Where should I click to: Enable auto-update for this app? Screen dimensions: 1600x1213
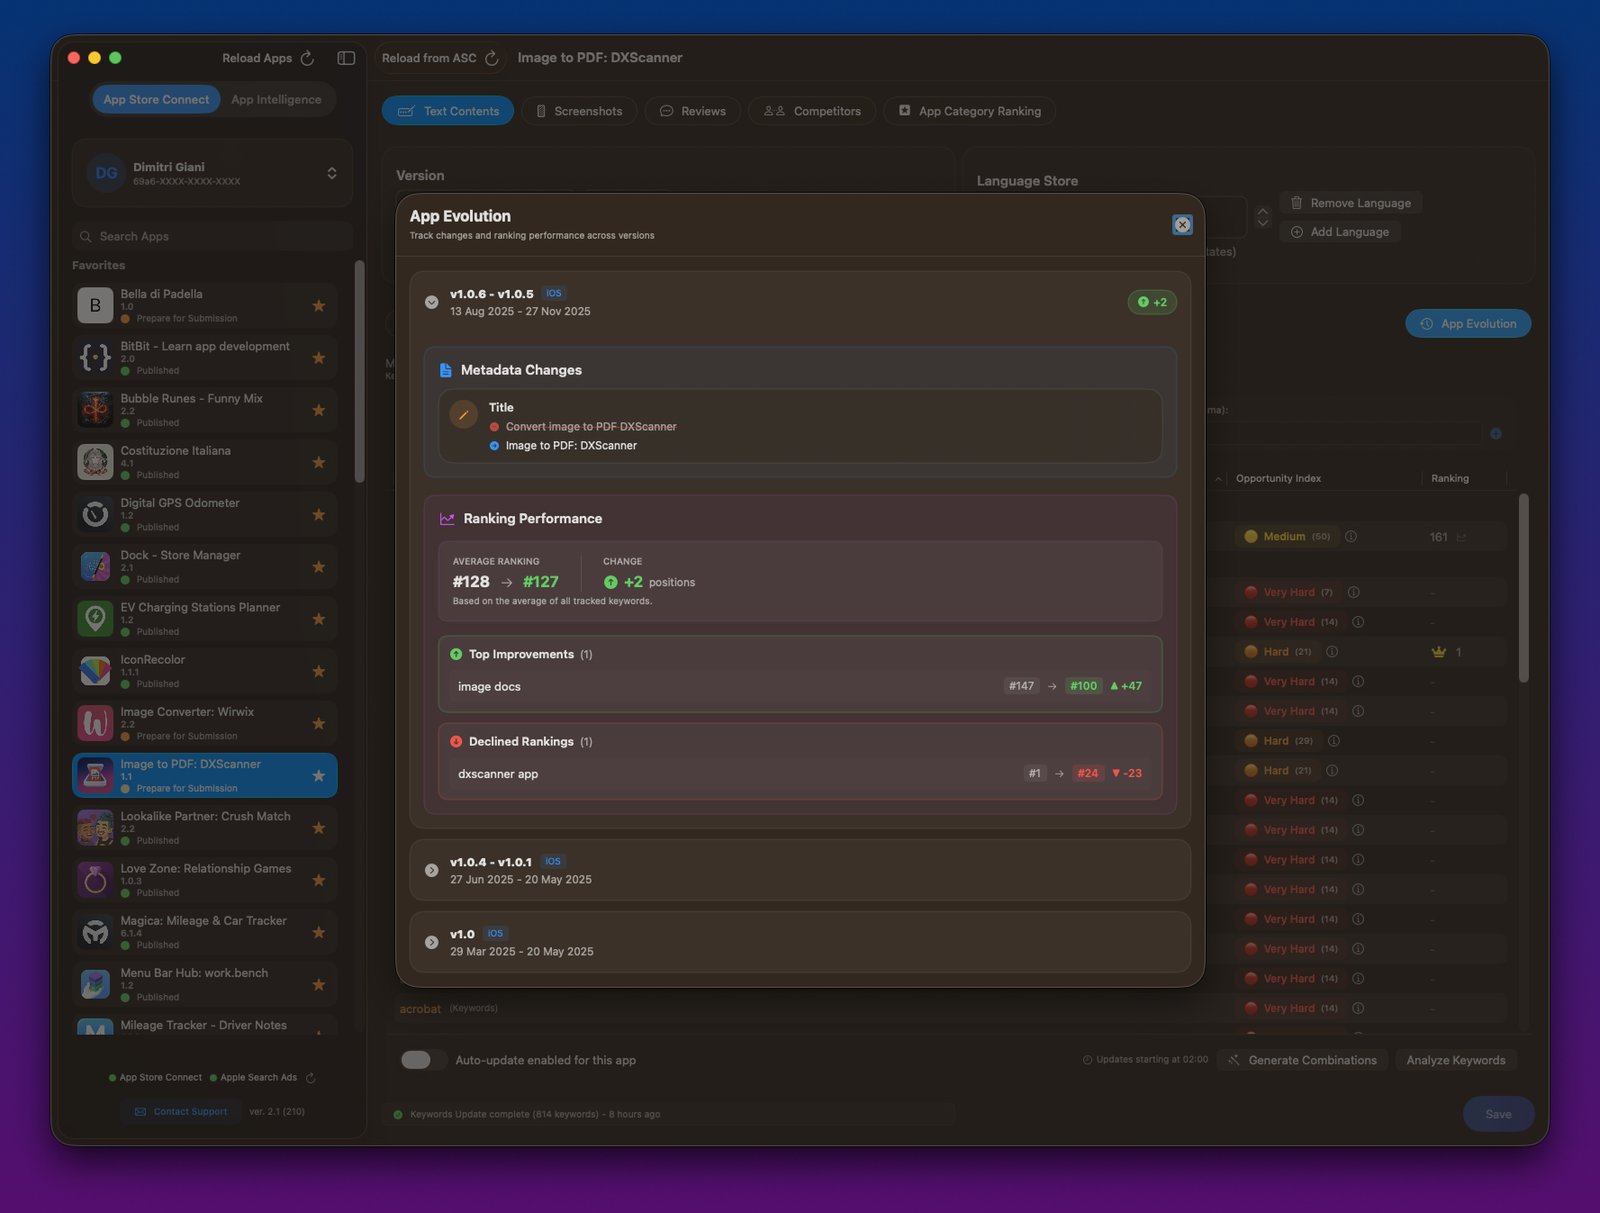(423, 1060)
